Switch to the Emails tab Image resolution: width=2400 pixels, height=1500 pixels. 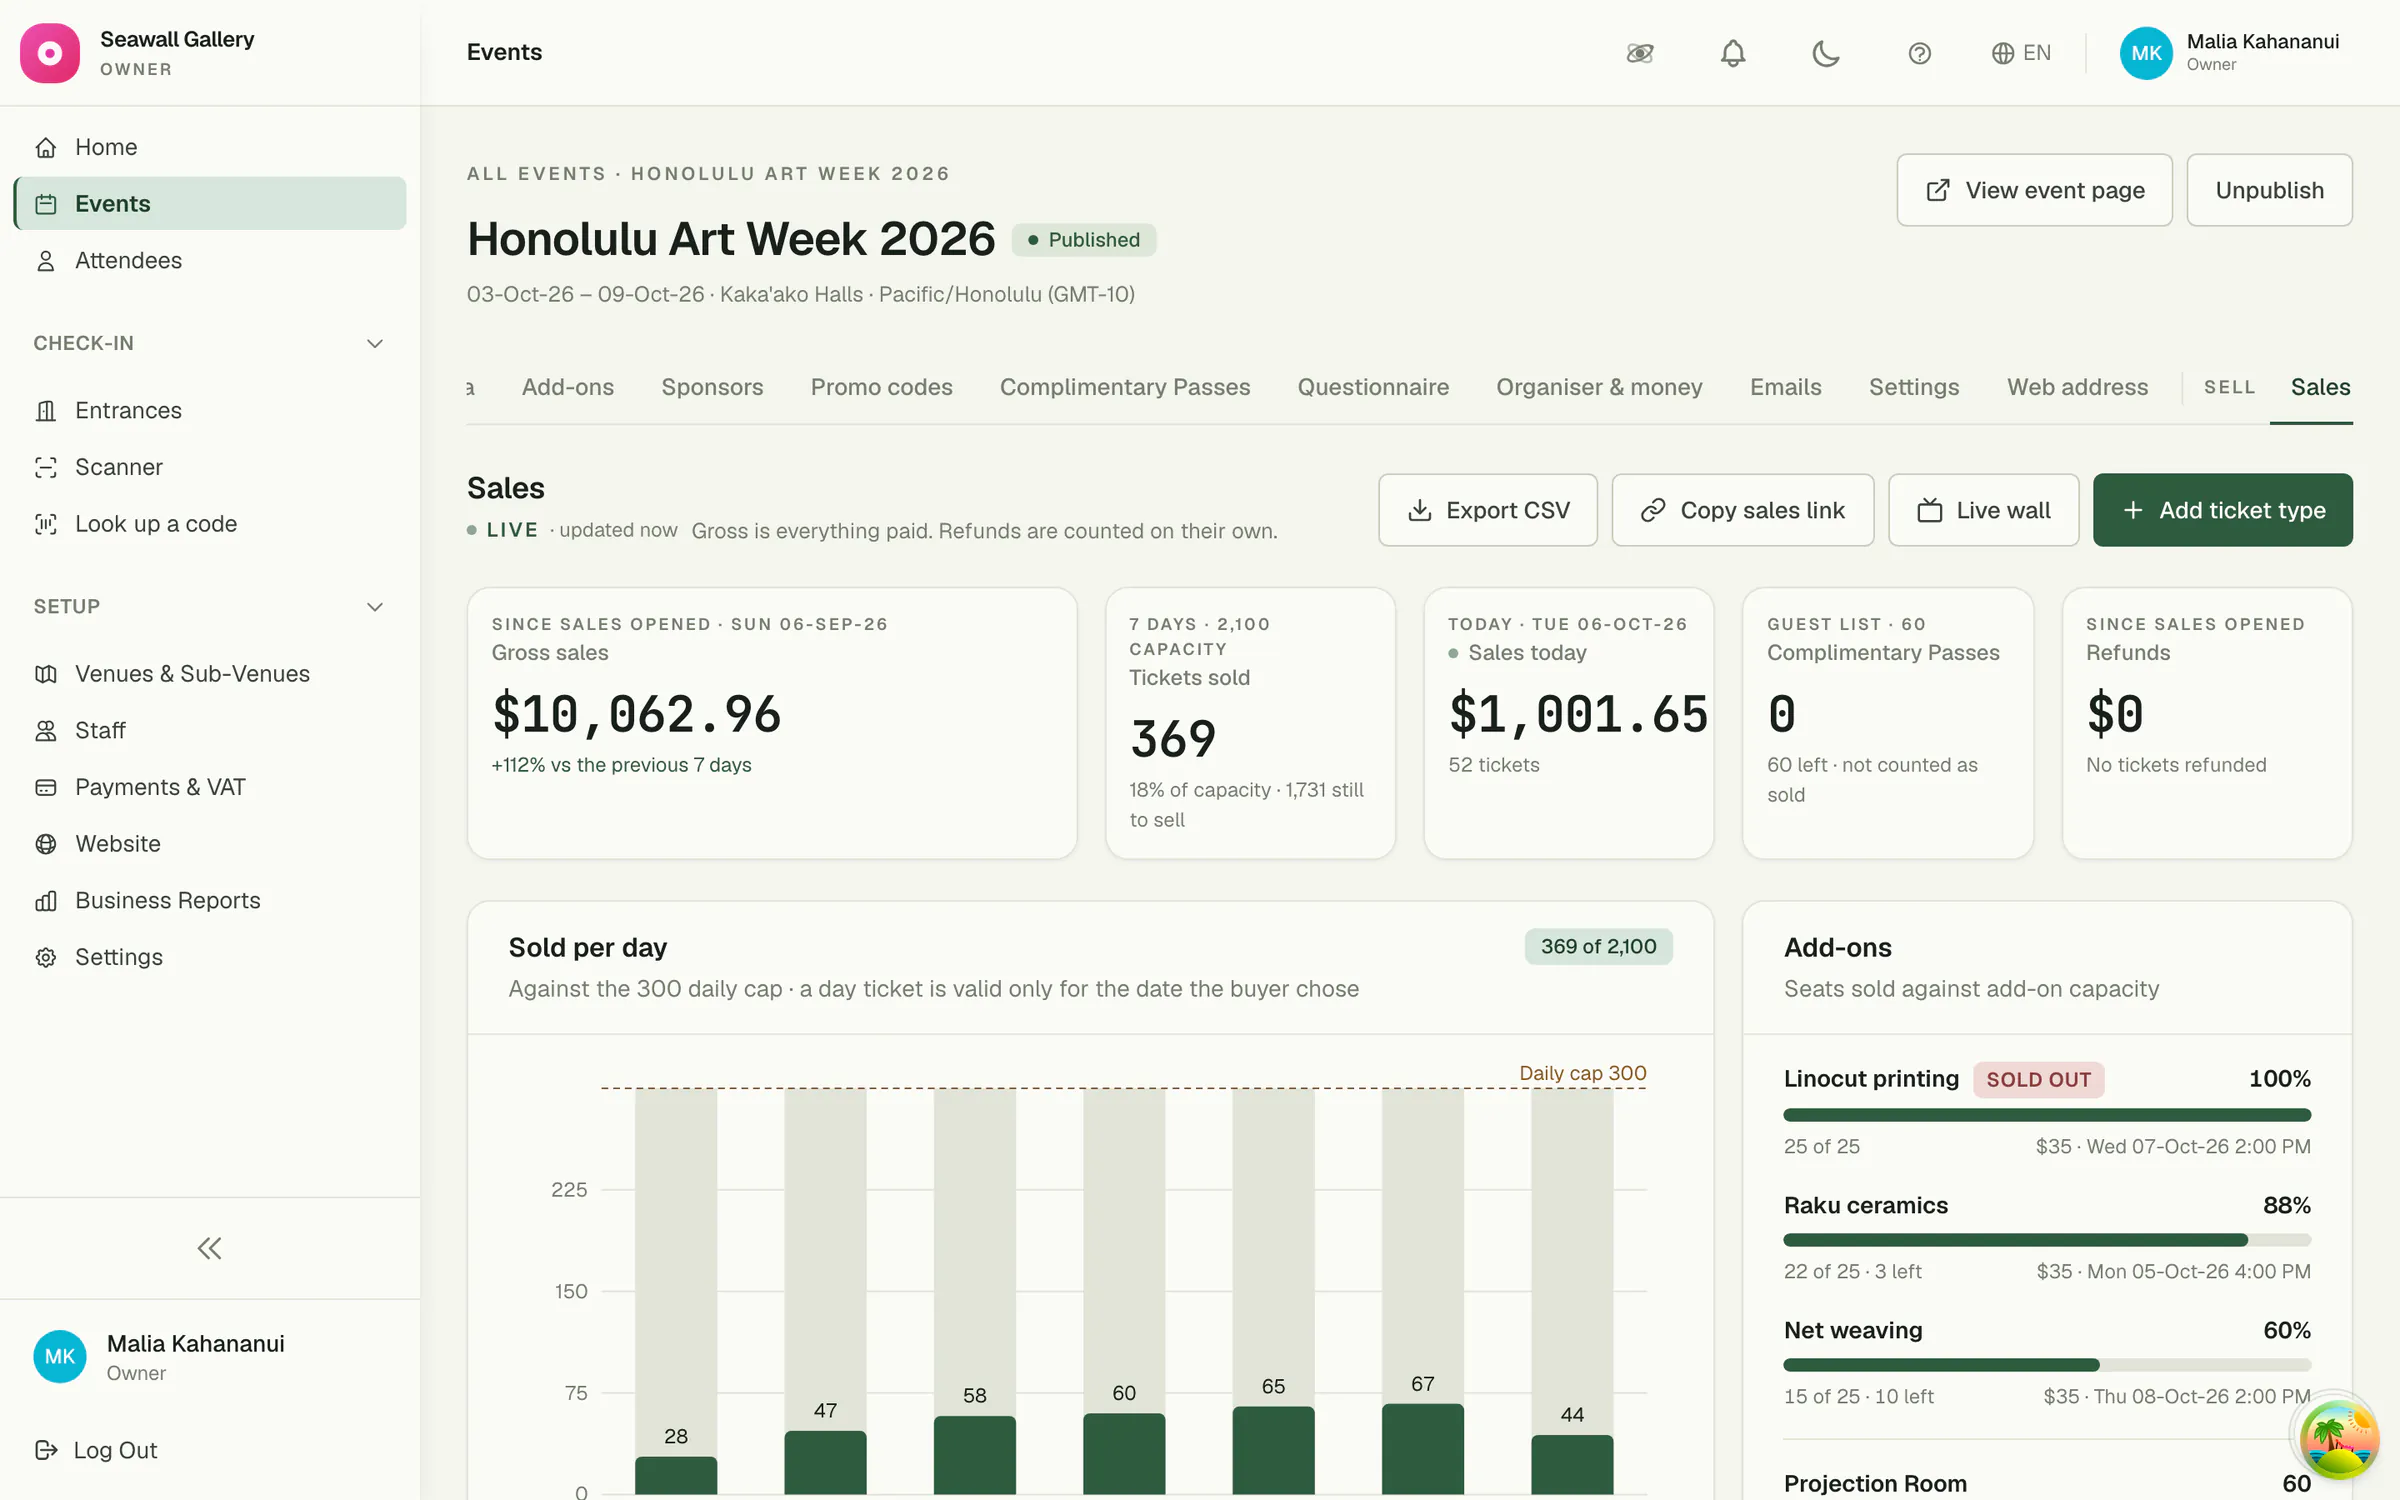pos(1785,387)
